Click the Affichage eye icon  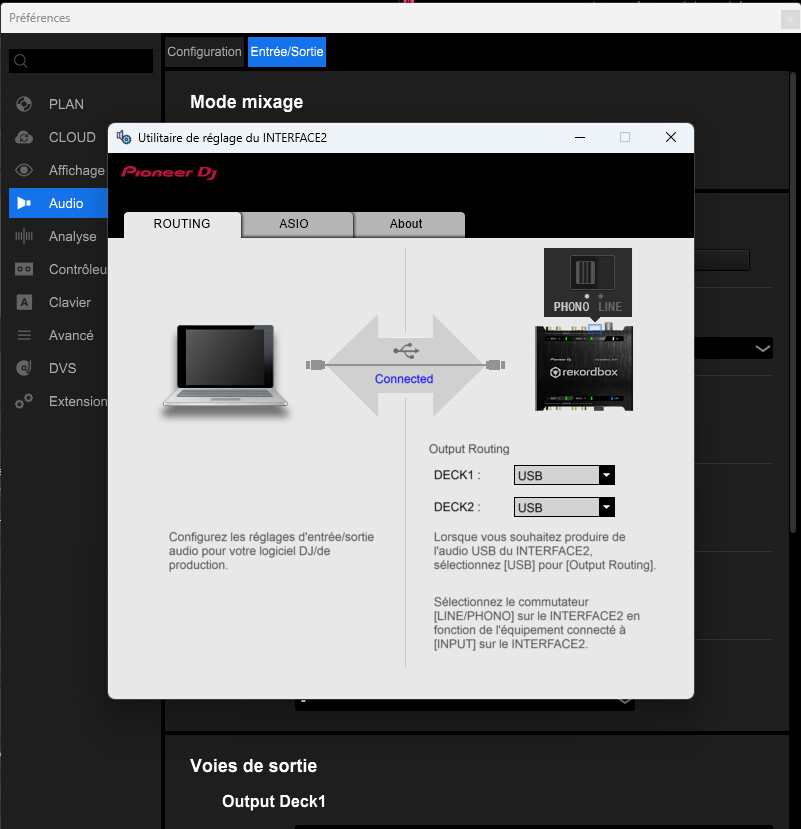(24, 170)
